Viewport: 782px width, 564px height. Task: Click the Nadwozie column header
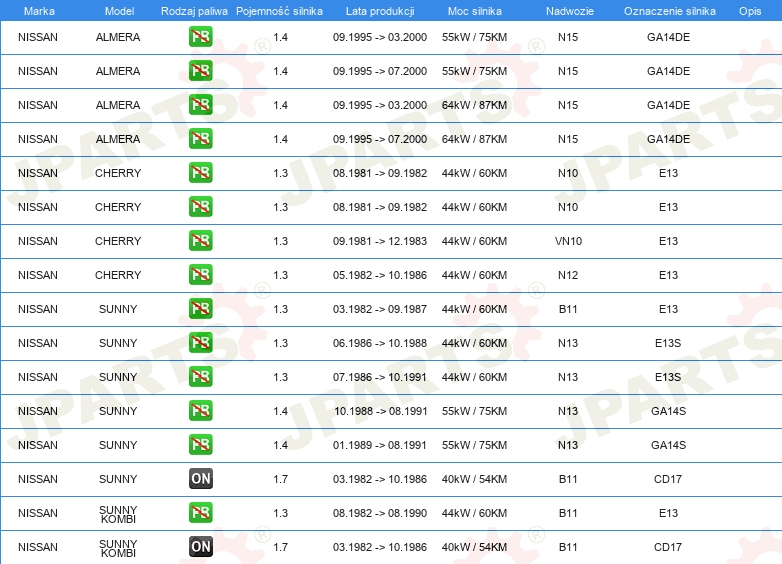point(570,11)
